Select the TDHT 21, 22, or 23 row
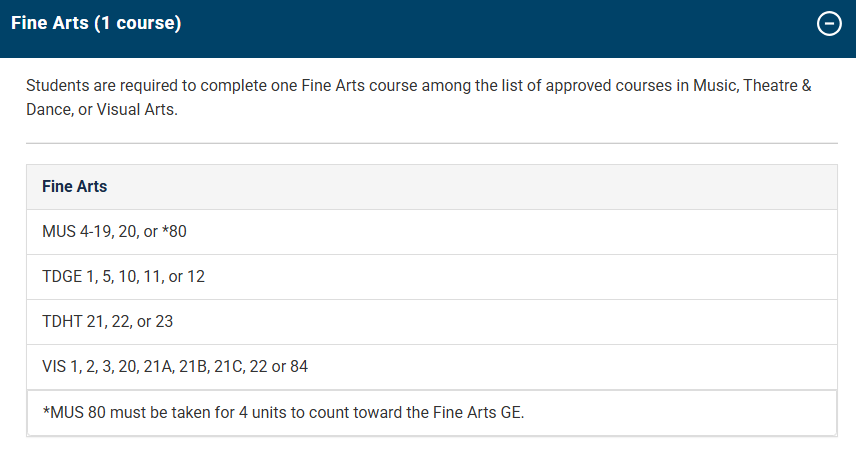Image resolution: width=856 pixels, height=456 pixels. [109, 322]
